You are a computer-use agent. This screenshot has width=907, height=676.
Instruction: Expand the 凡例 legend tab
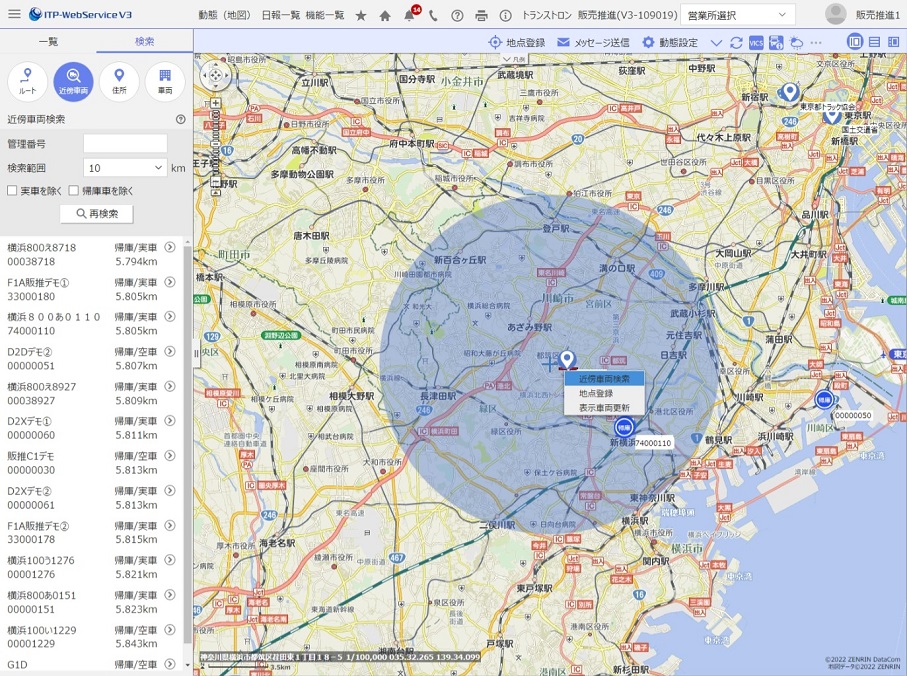click(x=514, y=59)
